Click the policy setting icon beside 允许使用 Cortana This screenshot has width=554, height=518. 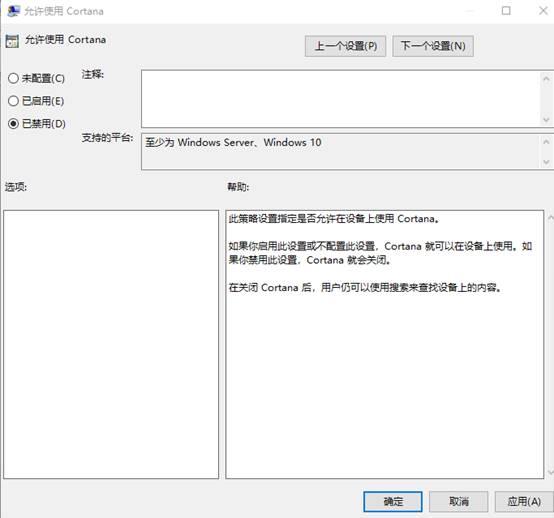[x=12, y=41]
